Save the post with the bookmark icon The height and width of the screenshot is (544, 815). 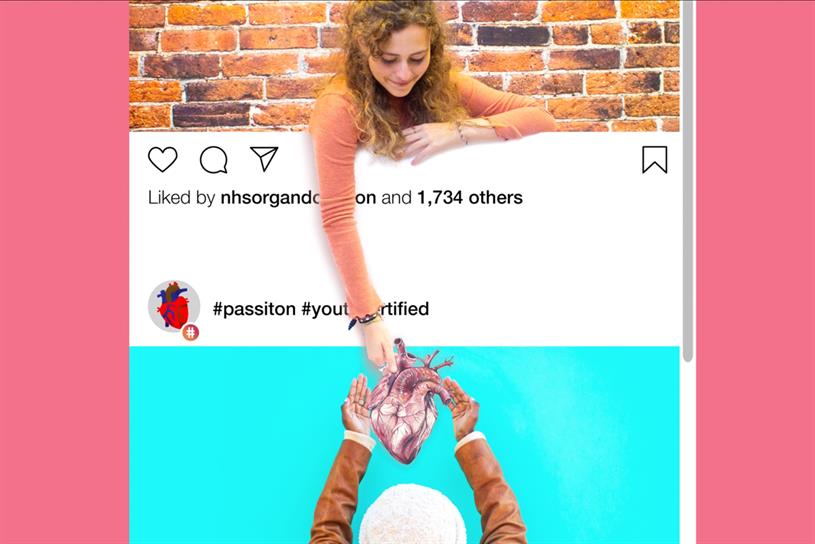coord(654,160)
